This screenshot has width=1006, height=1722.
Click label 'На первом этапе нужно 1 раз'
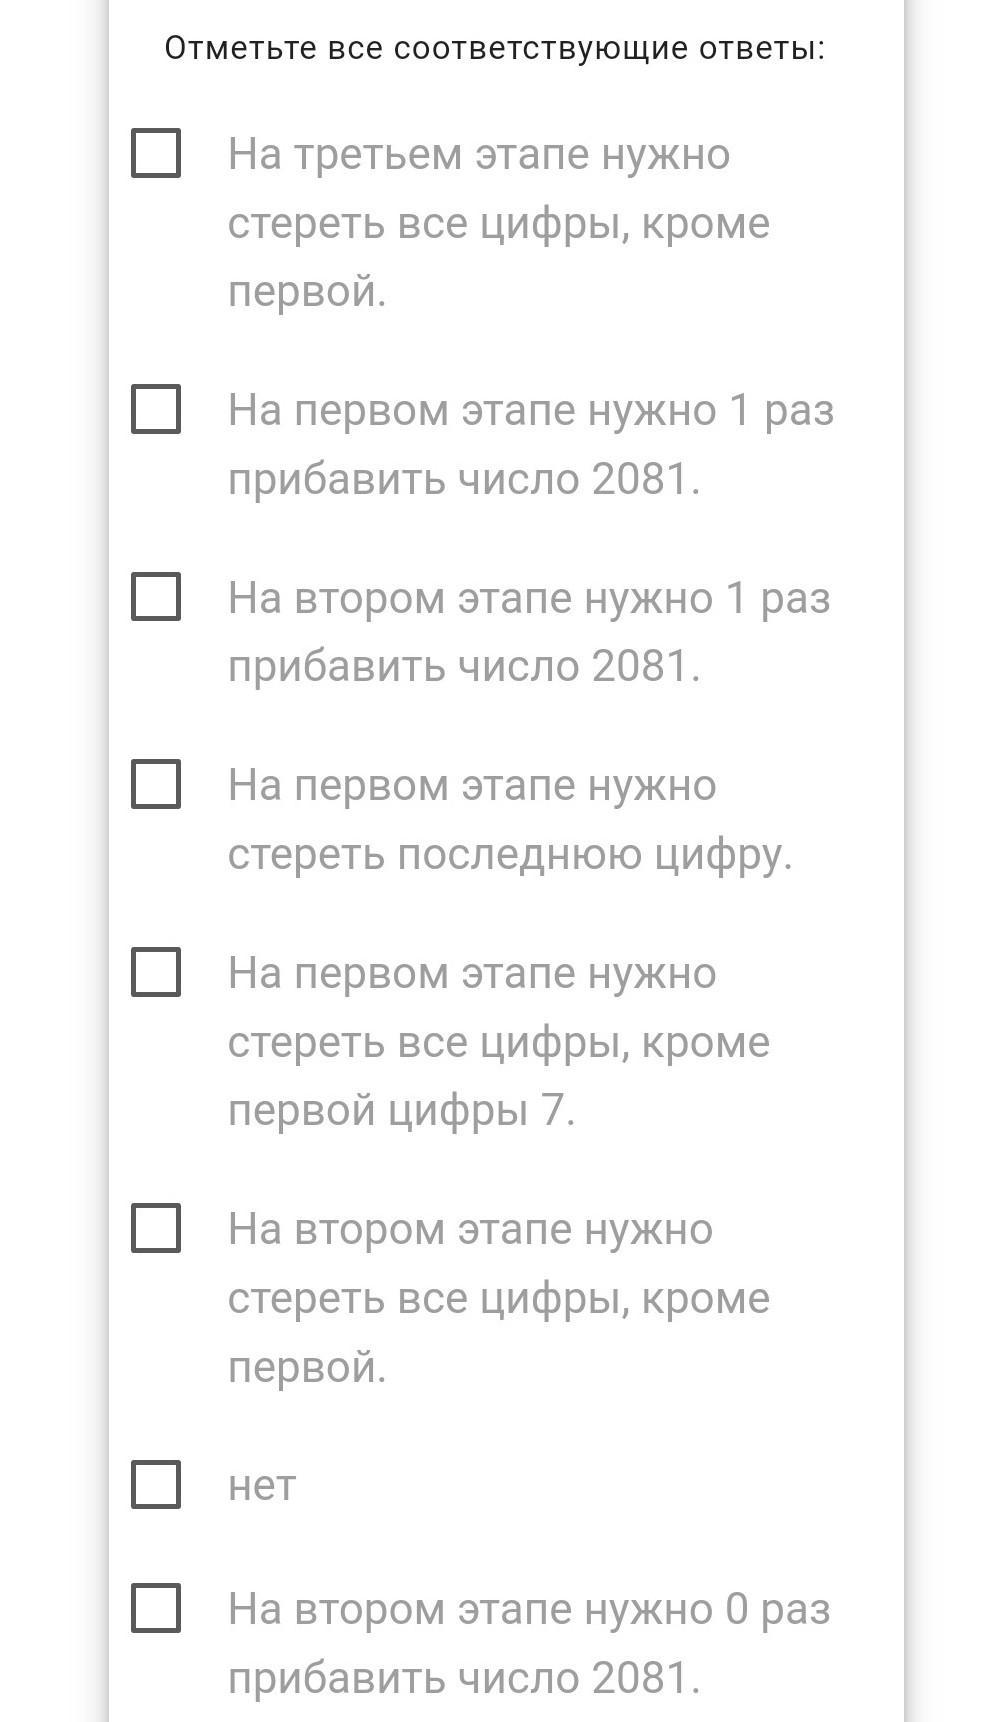[530, 411]
